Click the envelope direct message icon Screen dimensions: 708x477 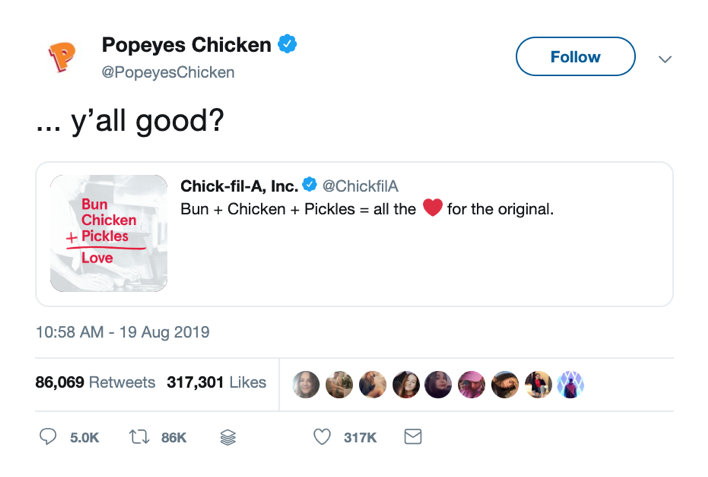[412, 437]
